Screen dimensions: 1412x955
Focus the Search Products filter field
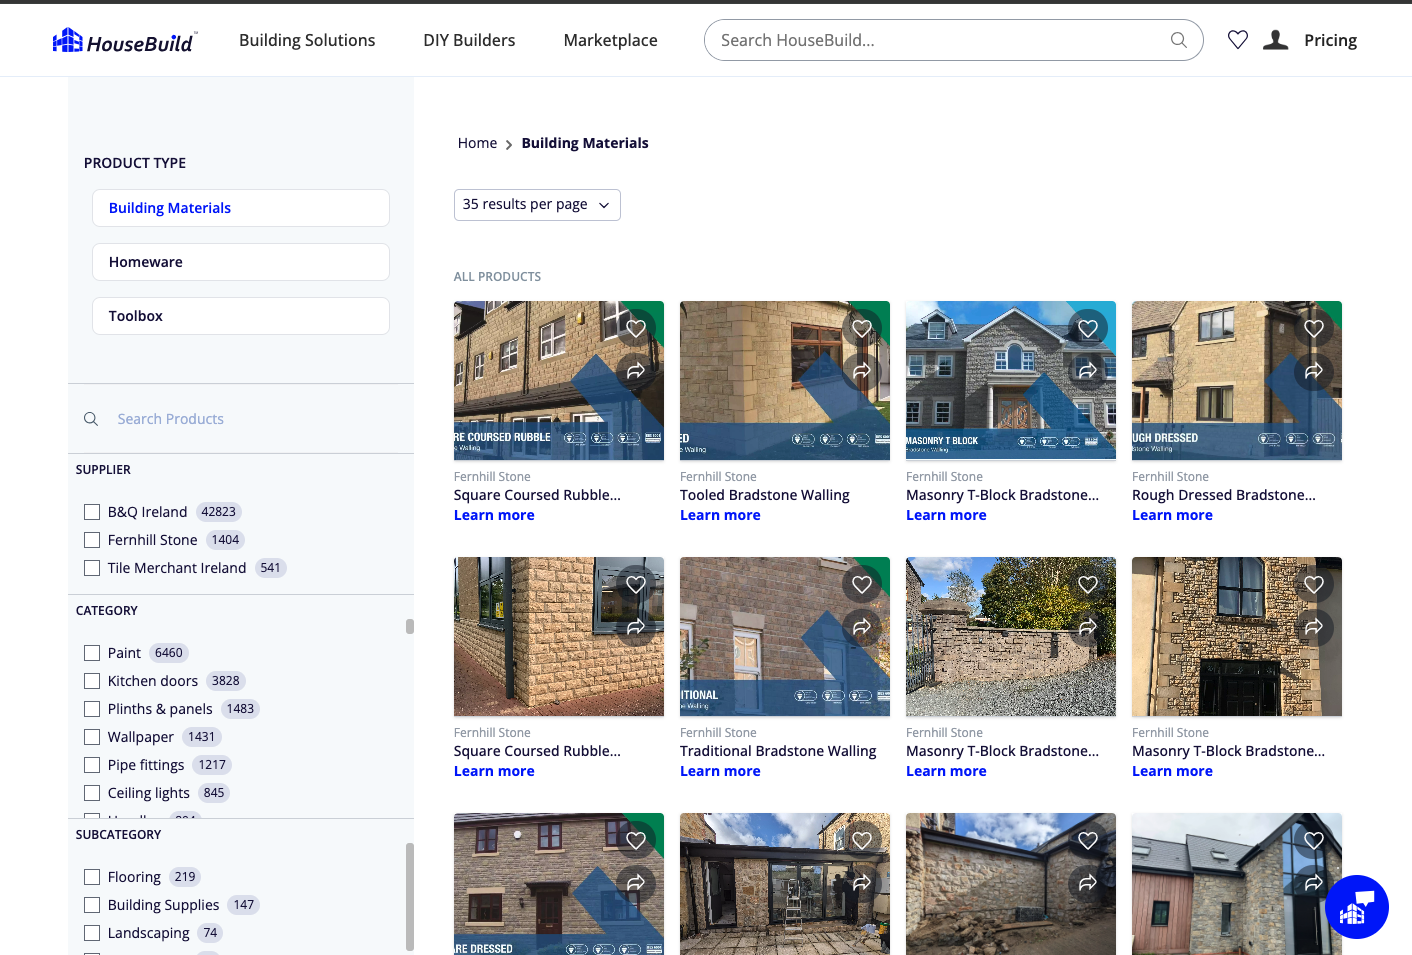[x=241, y=419]
